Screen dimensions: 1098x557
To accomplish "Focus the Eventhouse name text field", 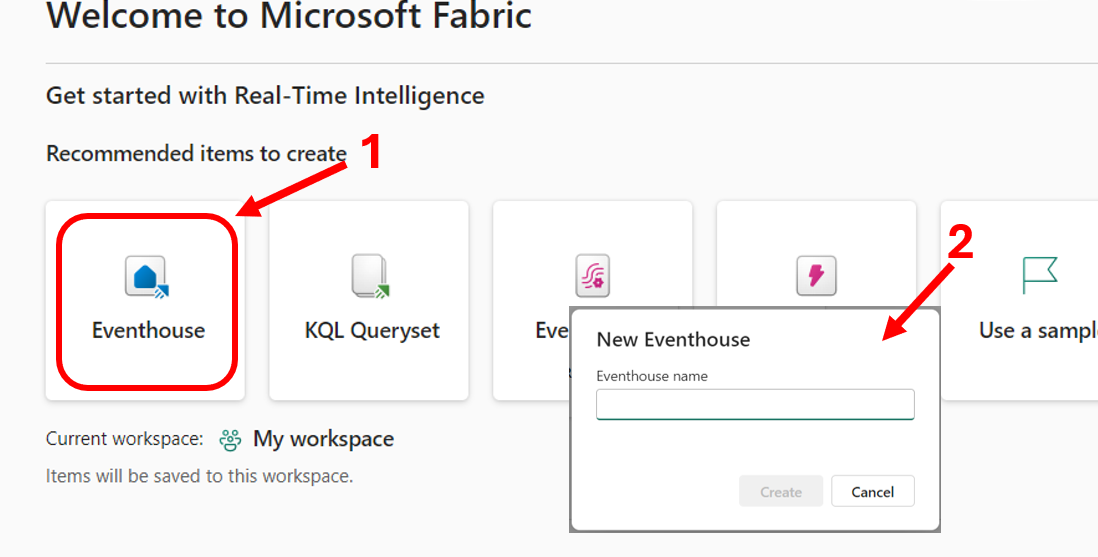I will coord(755,405).
